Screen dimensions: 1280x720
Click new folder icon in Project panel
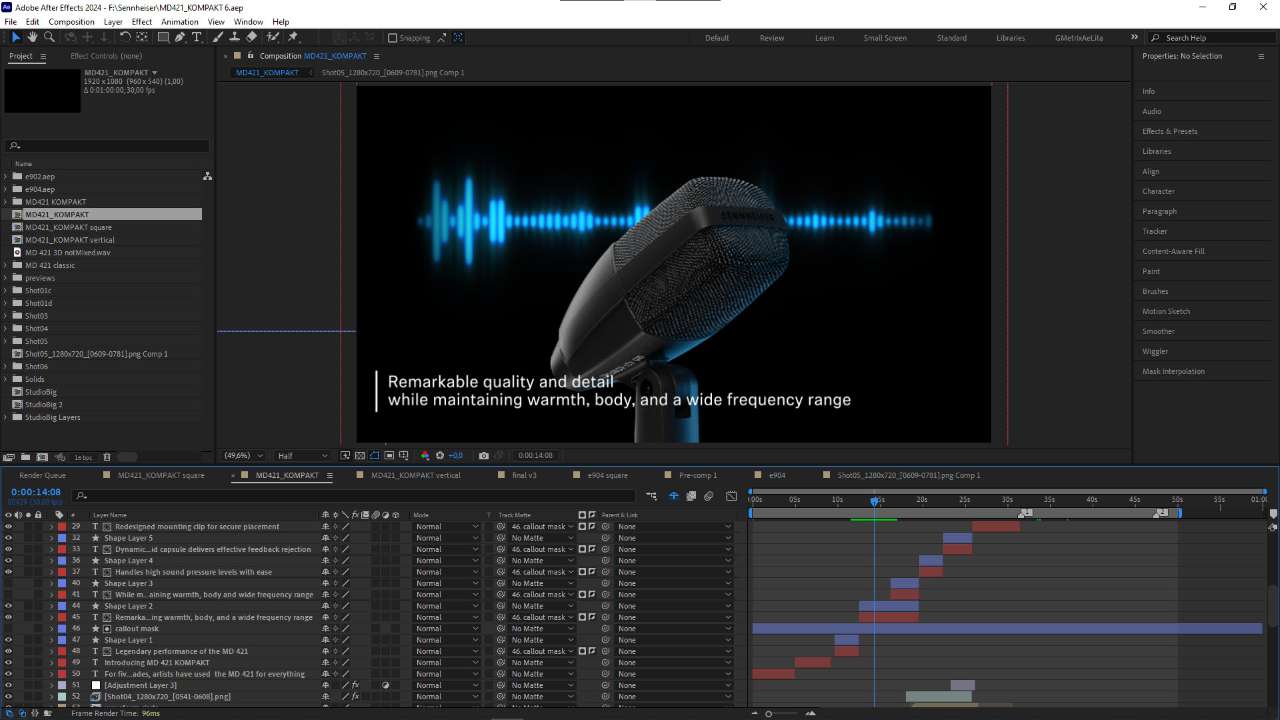pyautogui.click(x=25, y=457)
